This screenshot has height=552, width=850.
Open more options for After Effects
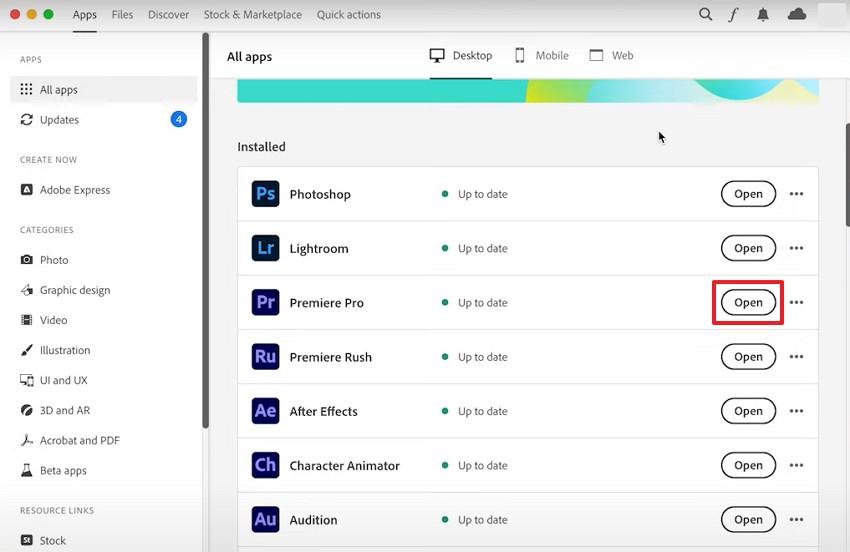(x=796, y=410)
